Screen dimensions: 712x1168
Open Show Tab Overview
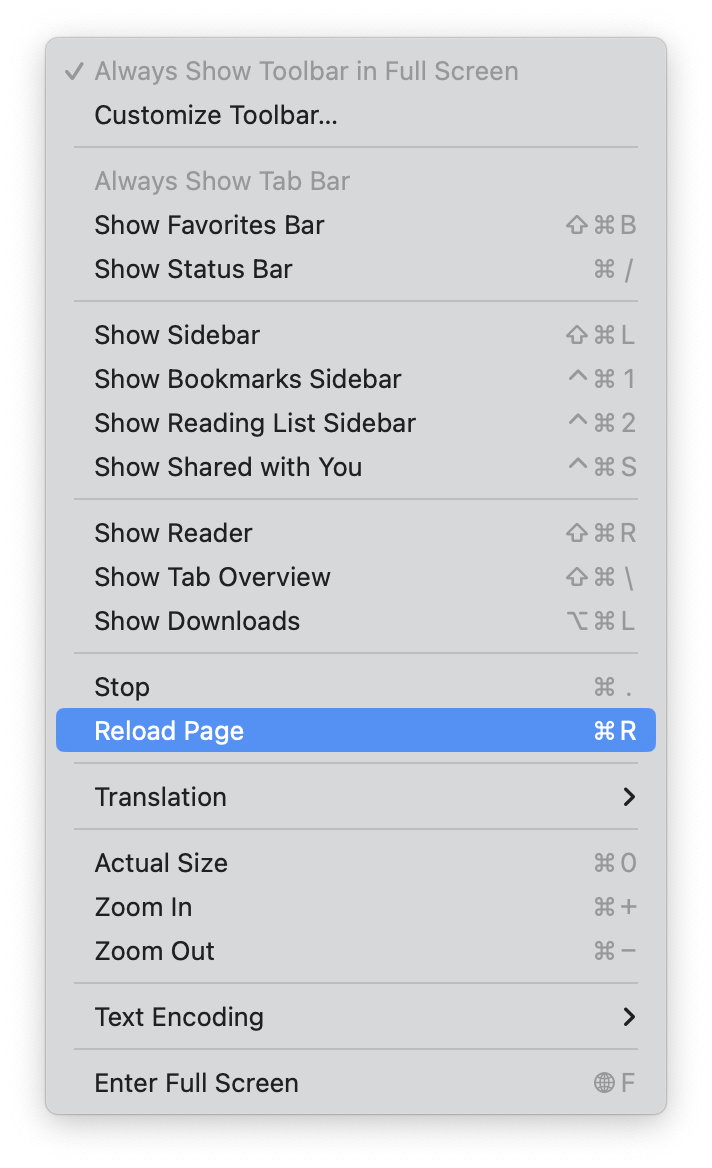212,578
